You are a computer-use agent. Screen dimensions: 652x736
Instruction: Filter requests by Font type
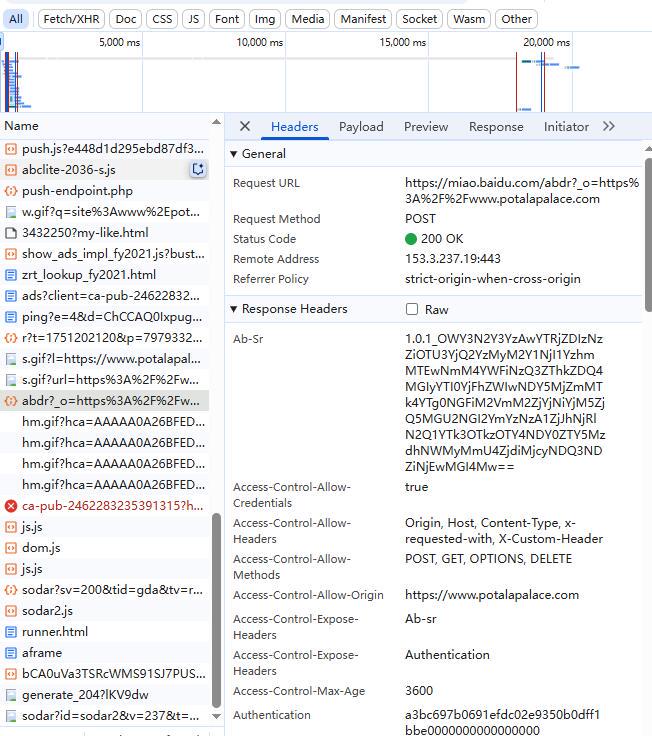tap(227, 19)
